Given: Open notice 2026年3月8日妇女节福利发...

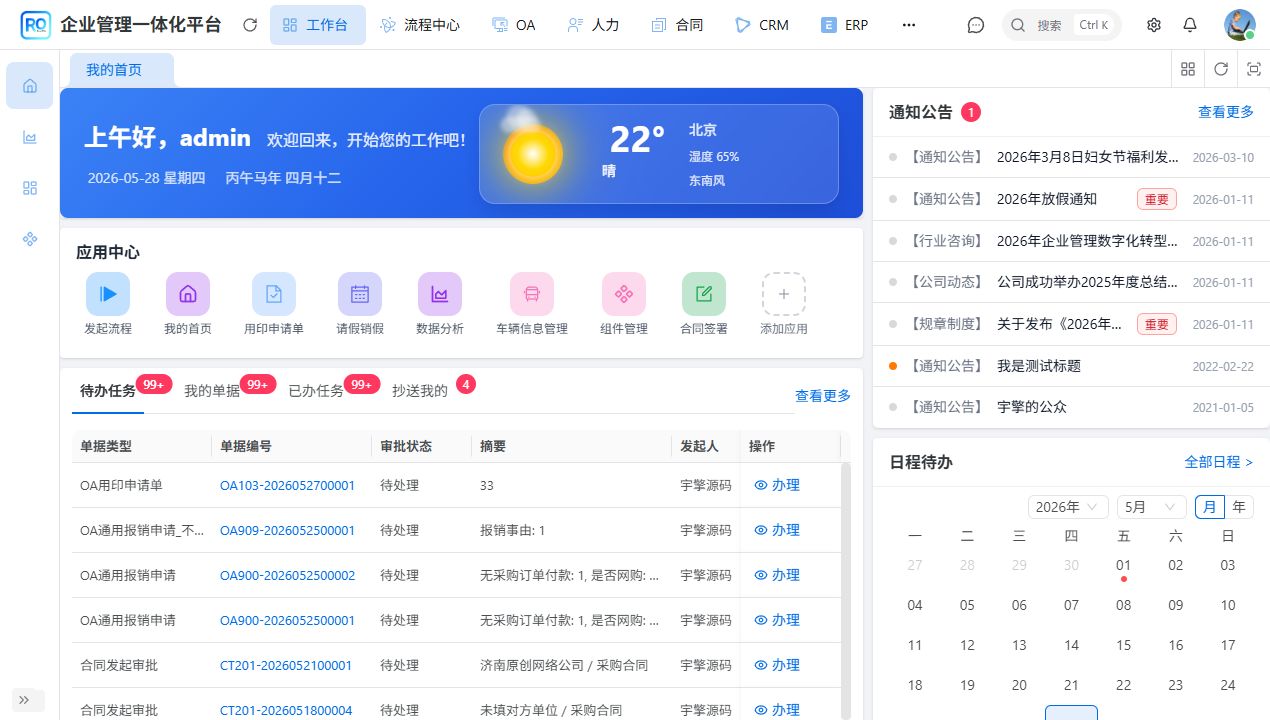Looking at the screenshot, I should point(1088,157).
